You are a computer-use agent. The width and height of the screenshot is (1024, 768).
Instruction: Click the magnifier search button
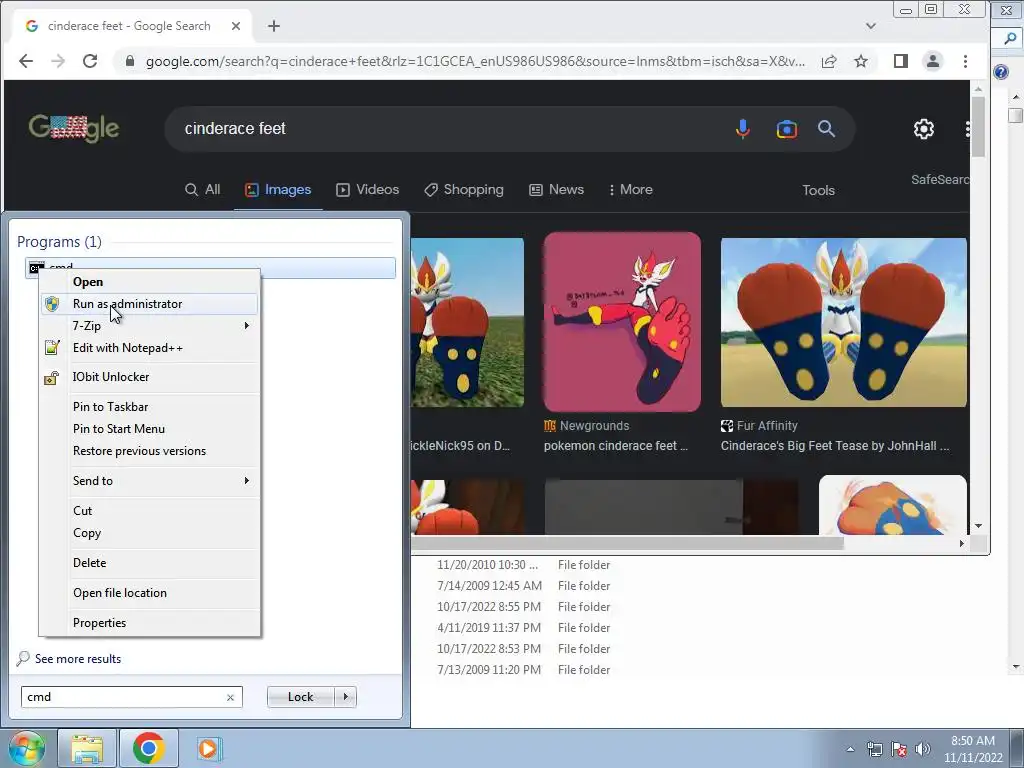(826, 129)
